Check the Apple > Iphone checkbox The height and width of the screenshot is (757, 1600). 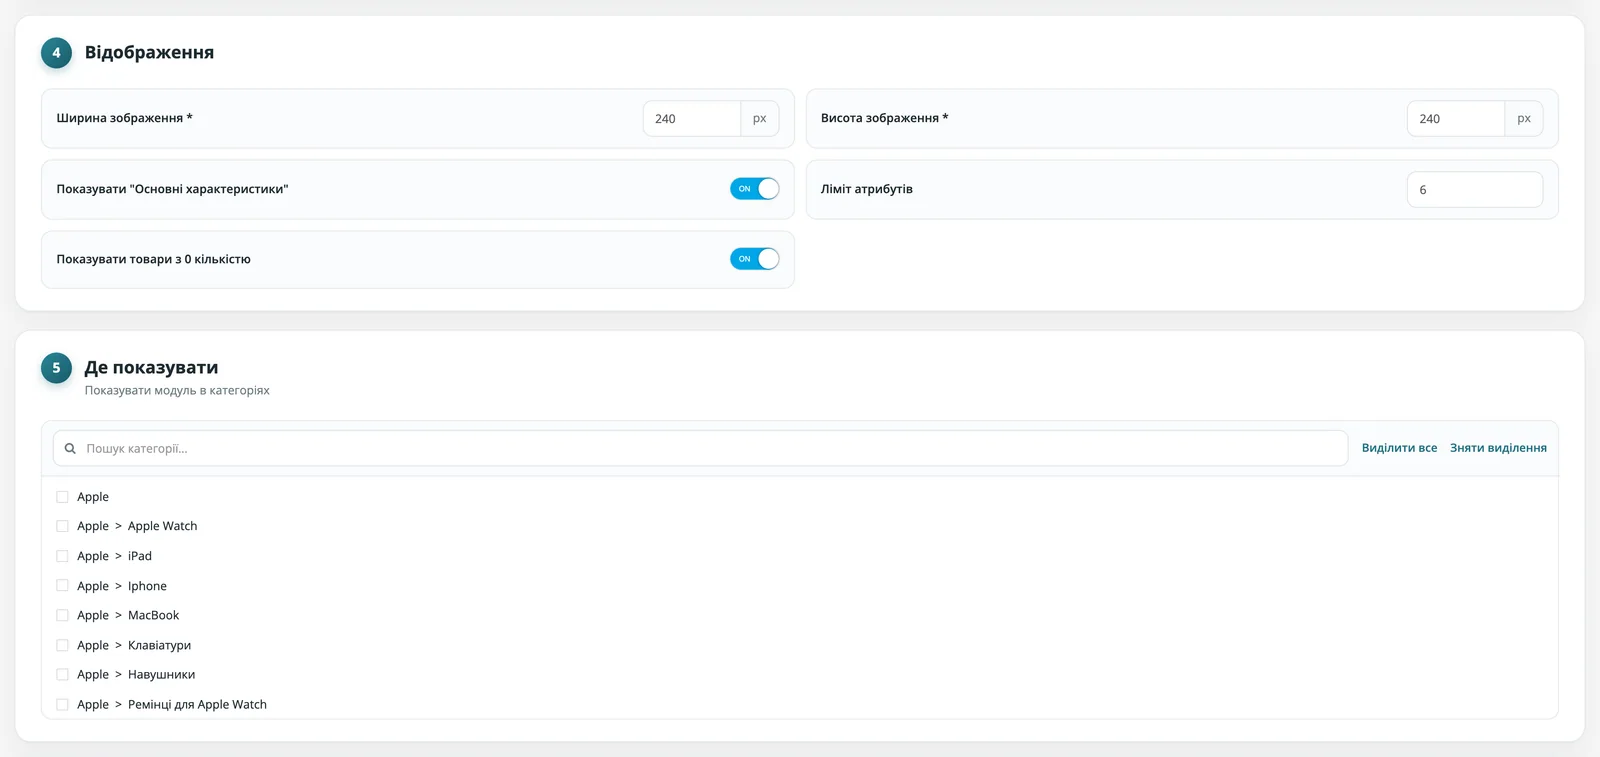tap(62, 586)
